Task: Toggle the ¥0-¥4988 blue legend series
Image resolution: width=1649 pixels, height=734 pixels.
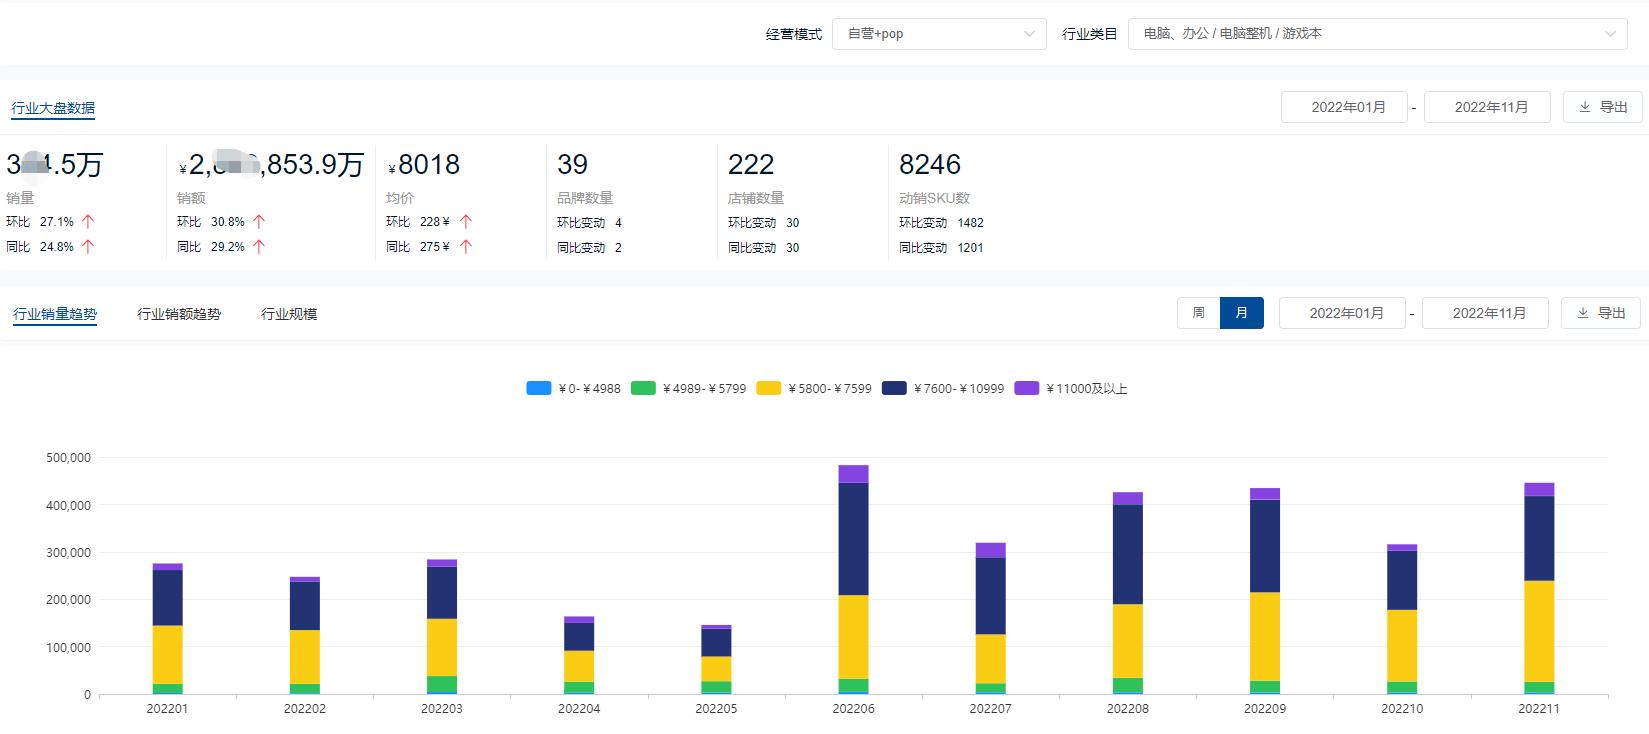Action: pos(539,388)
